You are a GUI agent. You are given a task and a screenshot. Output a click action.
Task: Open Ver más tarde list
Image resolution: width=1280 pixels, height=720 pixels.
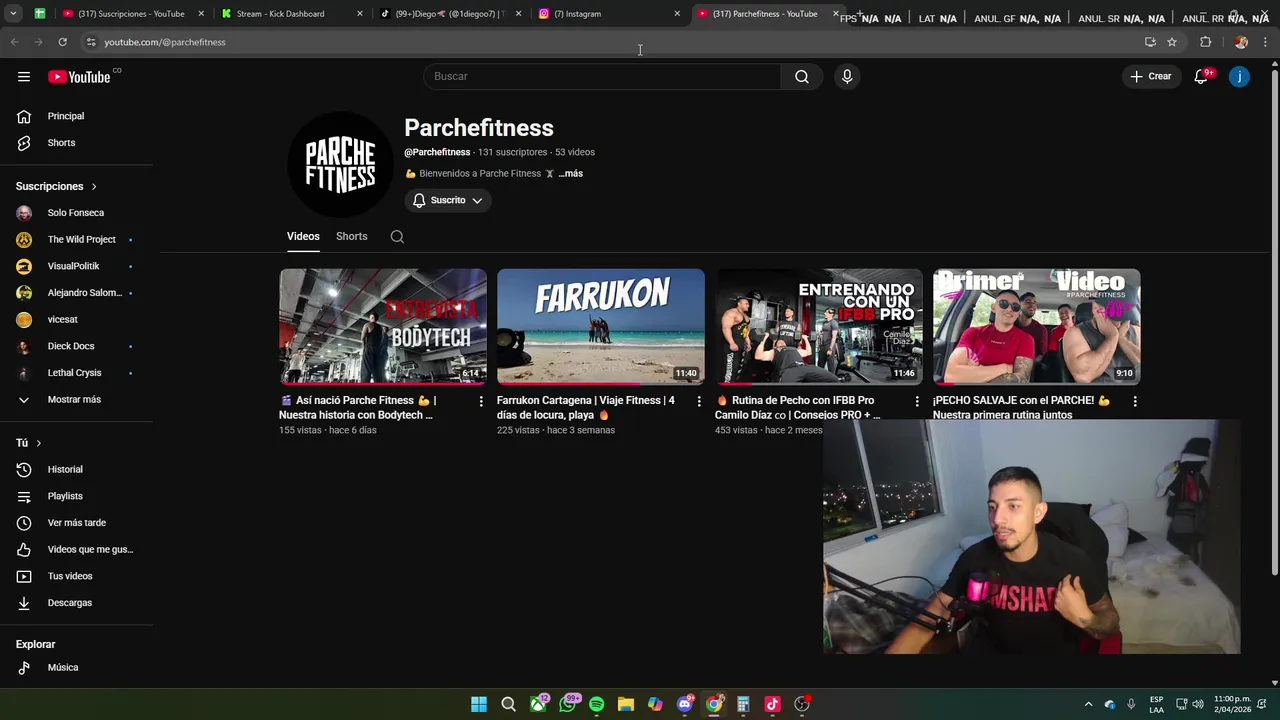tap(76, 523)
